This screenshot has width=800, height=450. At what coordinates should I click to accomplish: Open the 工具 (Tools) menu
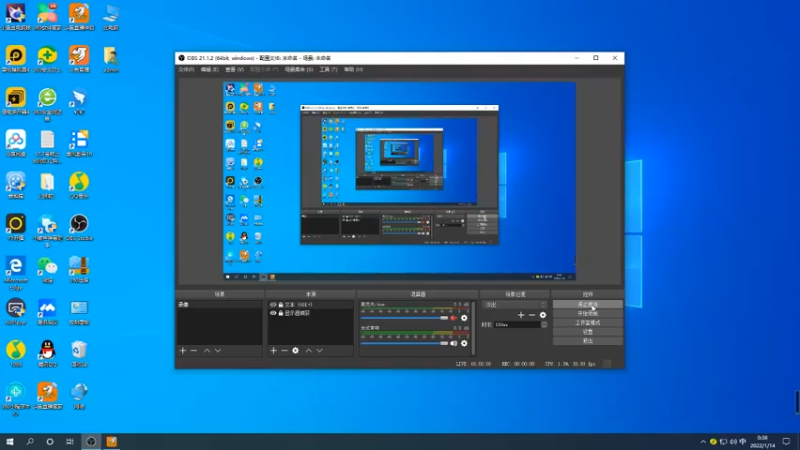pos(328,69)
